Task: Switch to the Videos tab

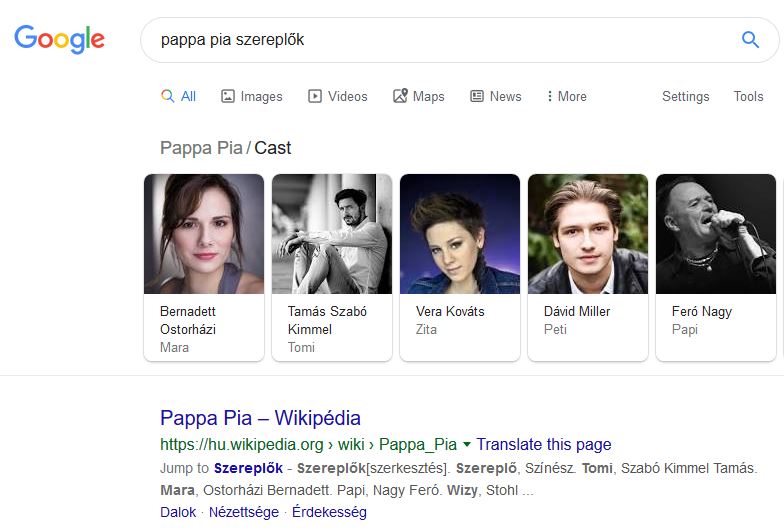Action: (x=338, y=96)
